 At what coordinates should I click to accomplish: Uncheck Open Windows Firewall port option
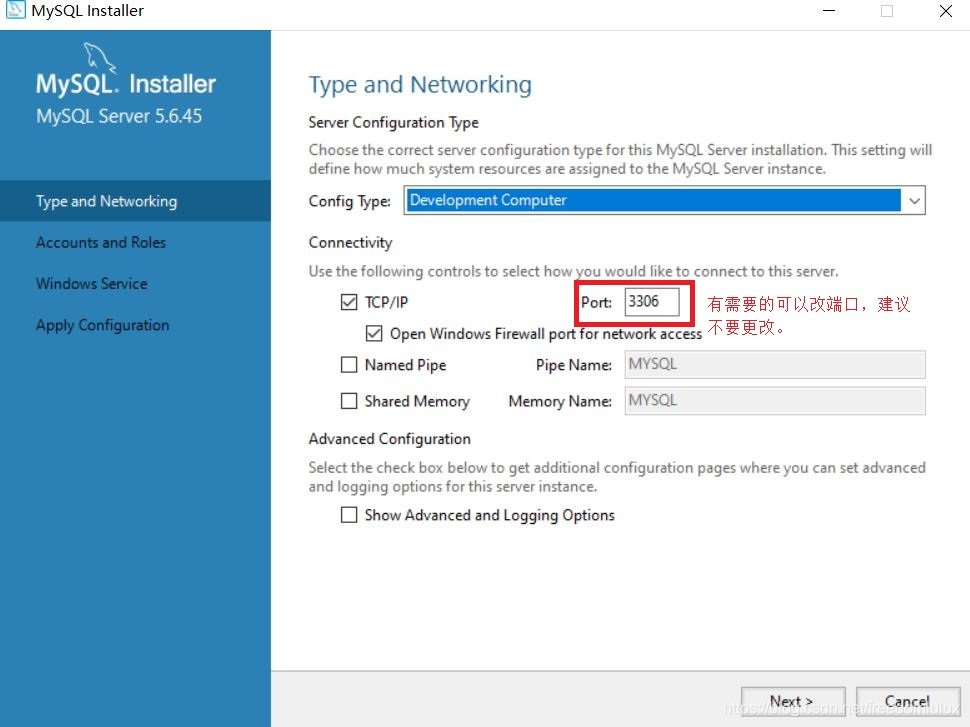pos(374,333)
